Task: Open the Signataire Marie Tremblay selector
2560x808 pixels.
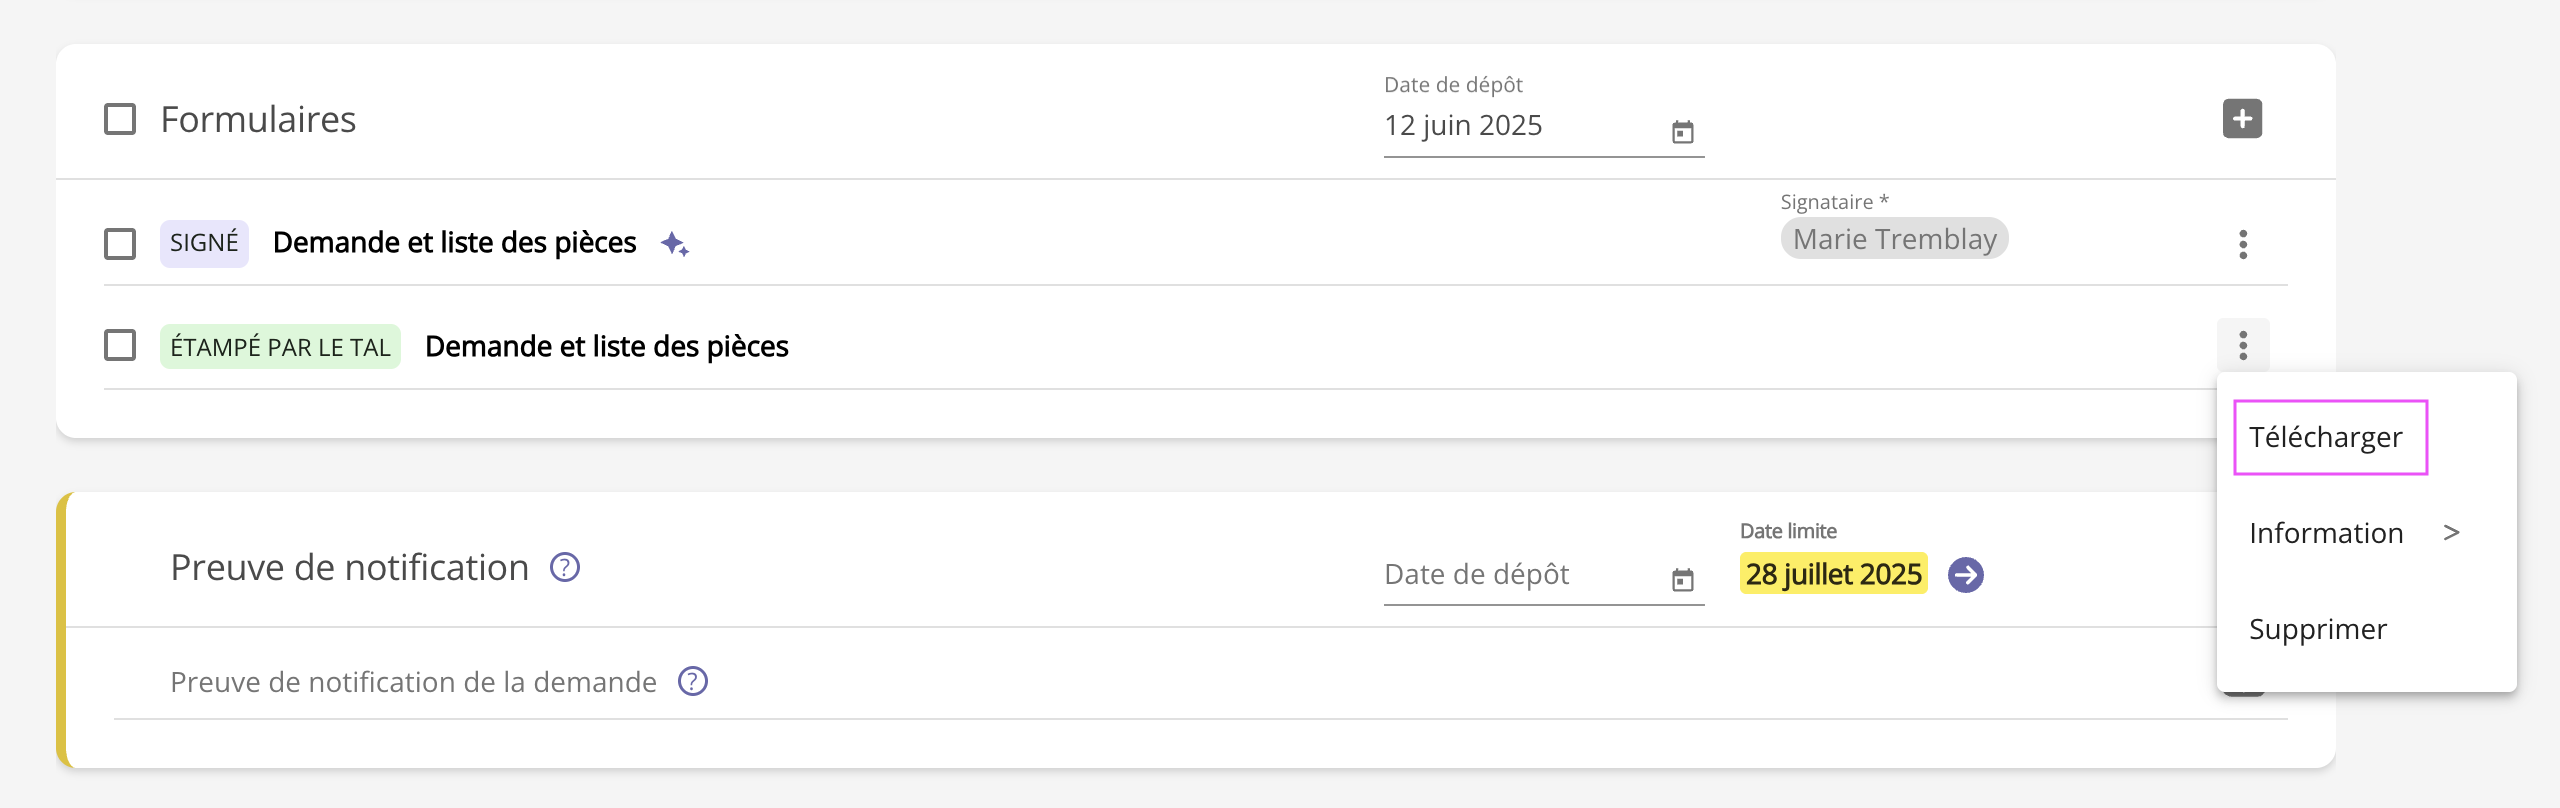Action: point(1894,239)
